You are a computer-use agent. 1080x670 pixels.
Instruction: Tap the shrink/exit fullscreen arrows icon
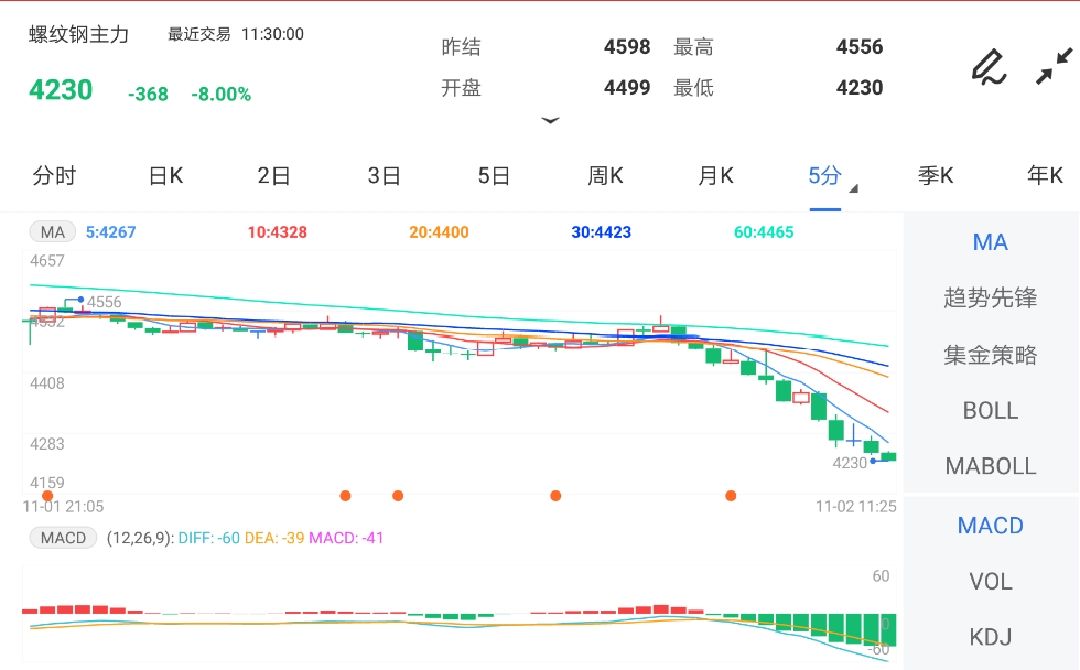(x=1054, y=66)
